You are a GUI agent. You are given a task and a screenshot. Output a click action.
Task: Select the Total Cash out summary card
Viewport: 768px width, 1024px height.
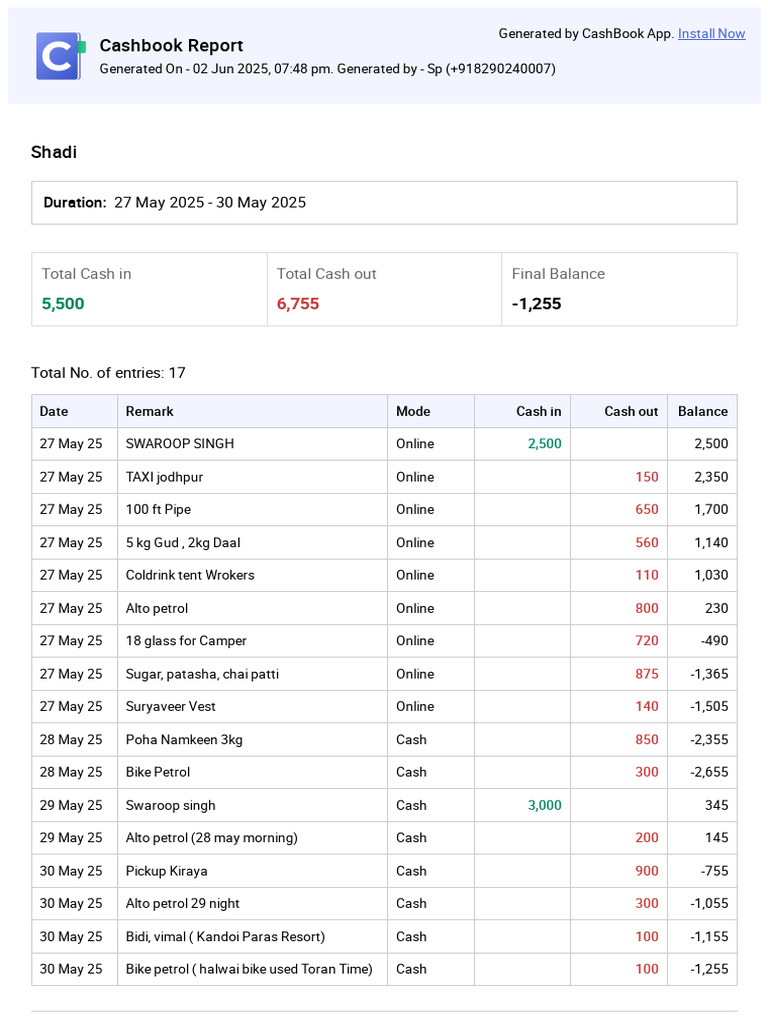pos(384,289)
